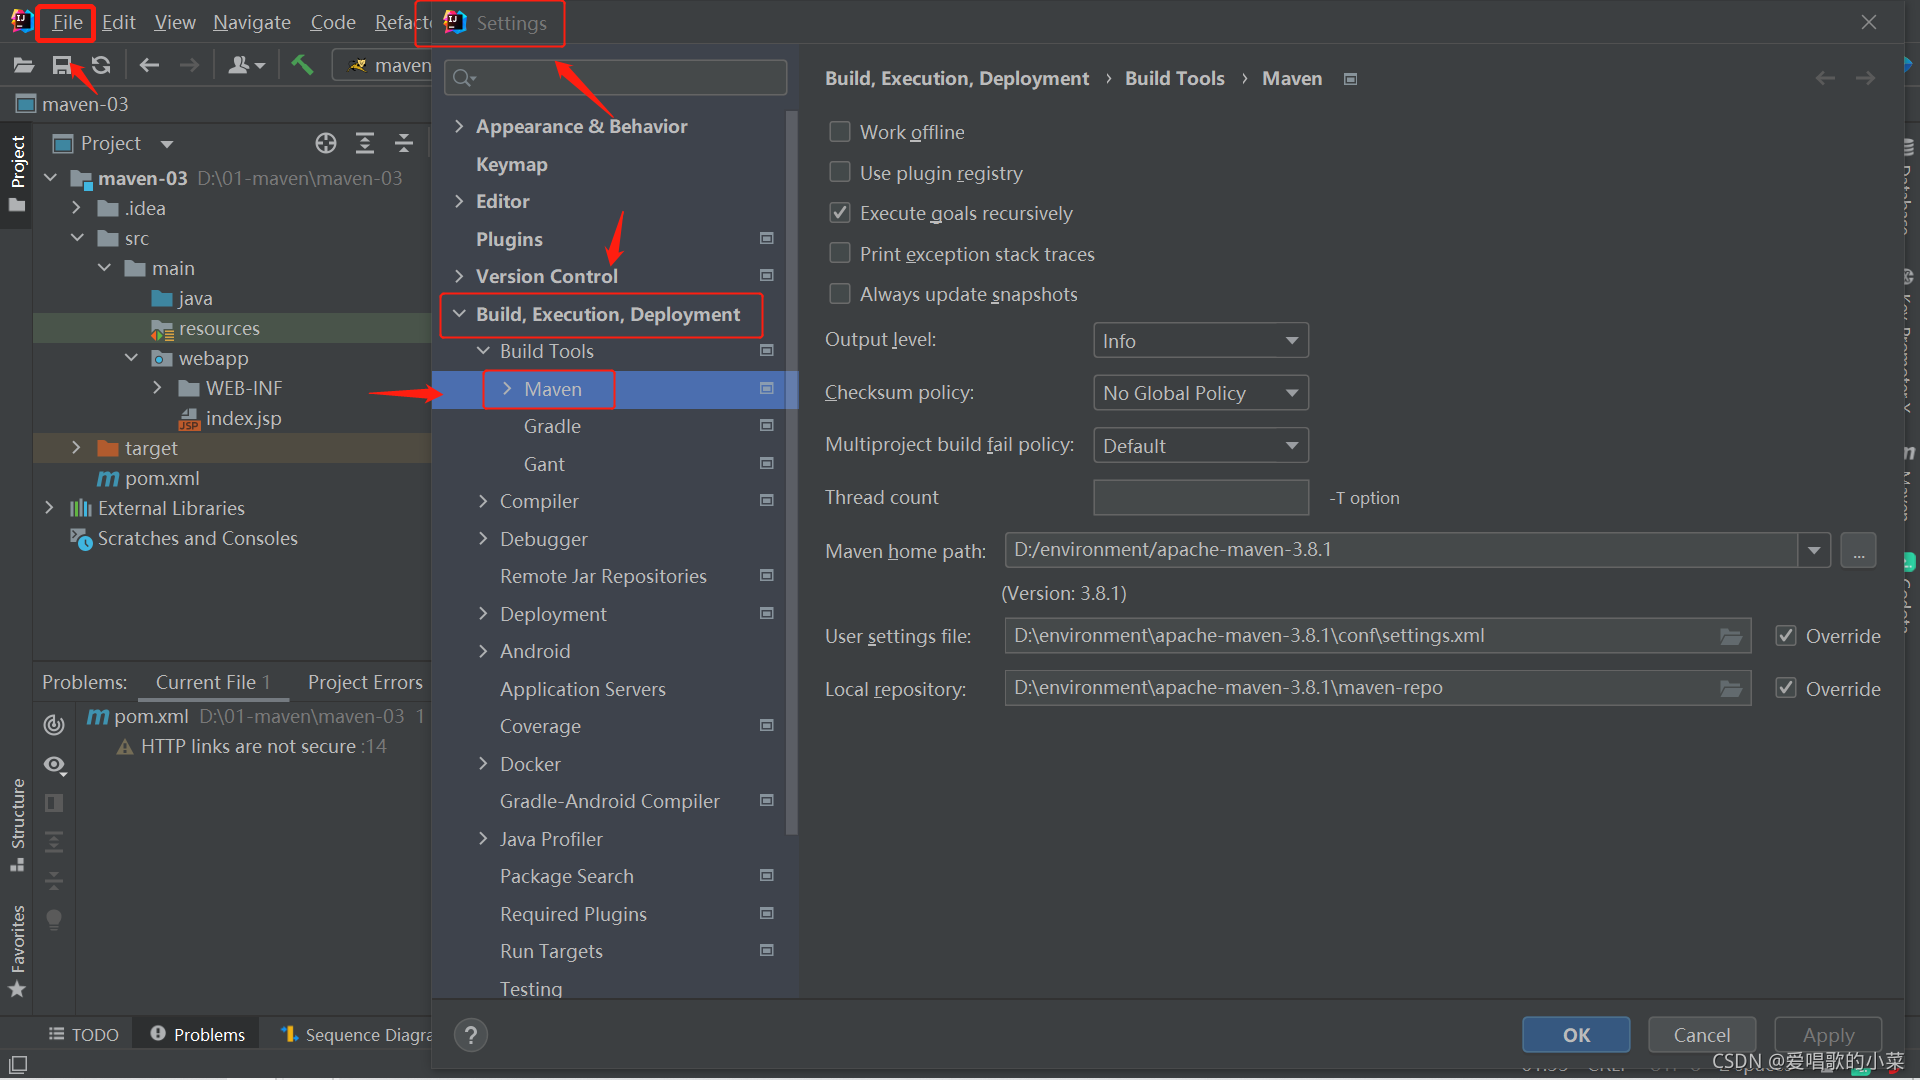Open the Checksum policy dropdown
1920x1080 pixels.
(1200, 393)
